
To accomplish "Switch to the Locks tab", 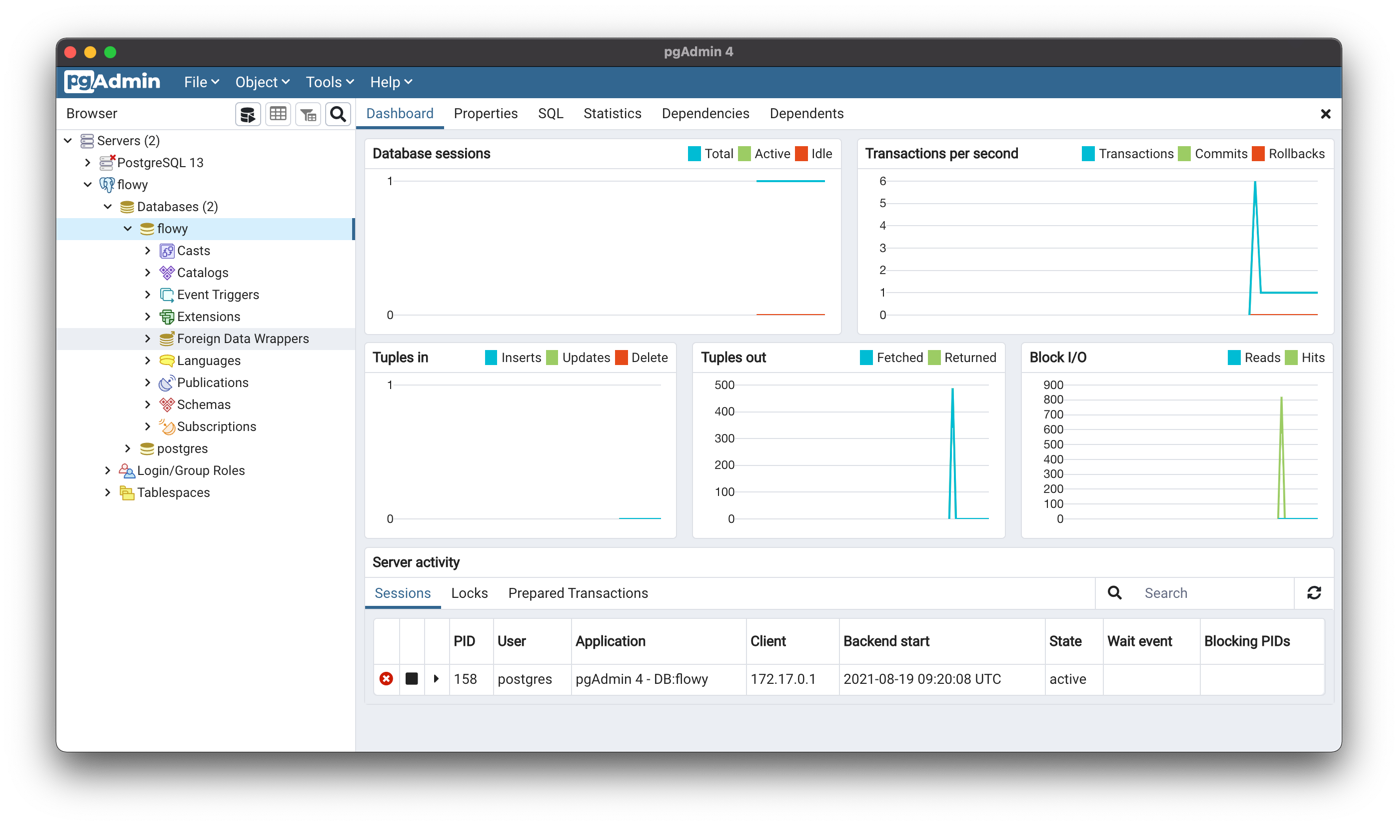I will click(469, 593).
